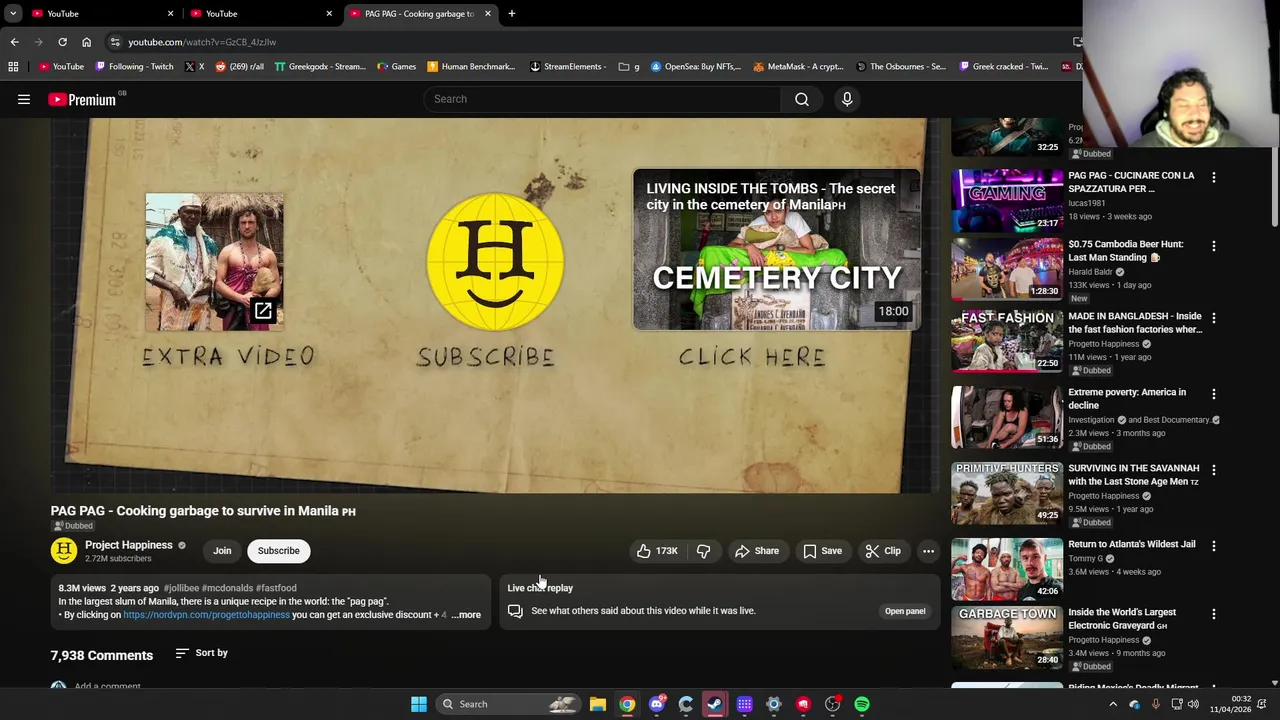Viewport: 1280px width, 720px height.
Task: Open options for Return to Atlanta's Wildest Jail
Action: (x=1214, y=546)
